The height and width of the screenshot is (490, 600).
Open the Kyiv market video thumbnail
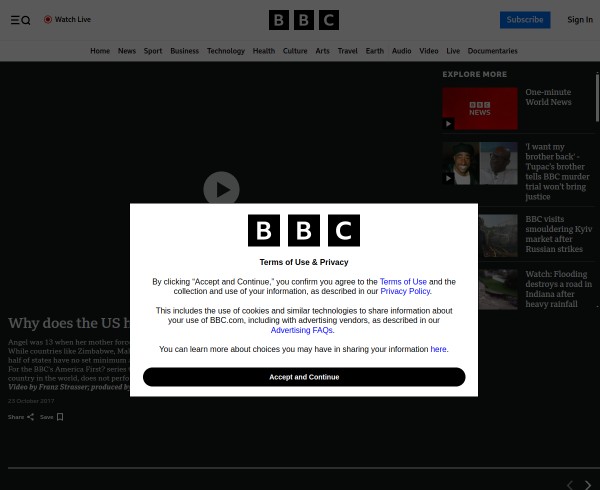[x=498, y=236]
